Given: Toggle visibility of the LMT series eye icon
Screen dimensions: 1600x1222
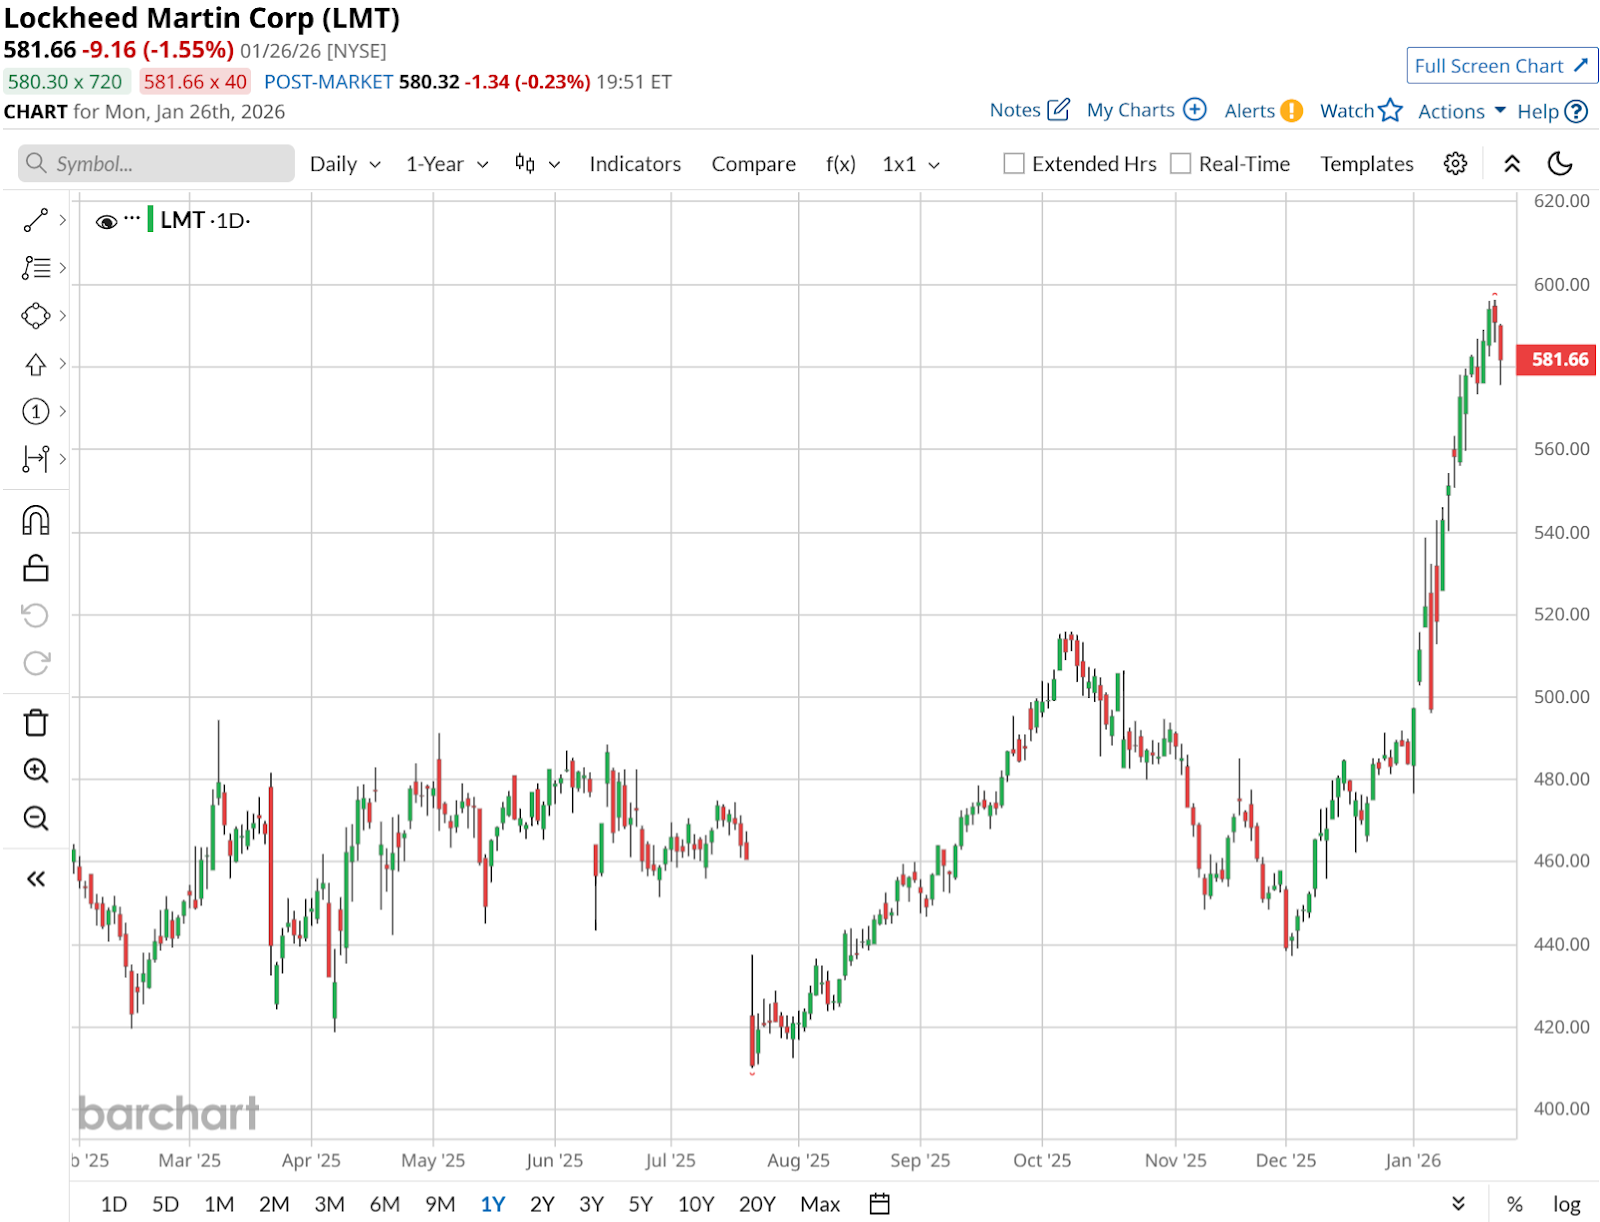Looking at the screenshot, I should click(x=107, y=220).
